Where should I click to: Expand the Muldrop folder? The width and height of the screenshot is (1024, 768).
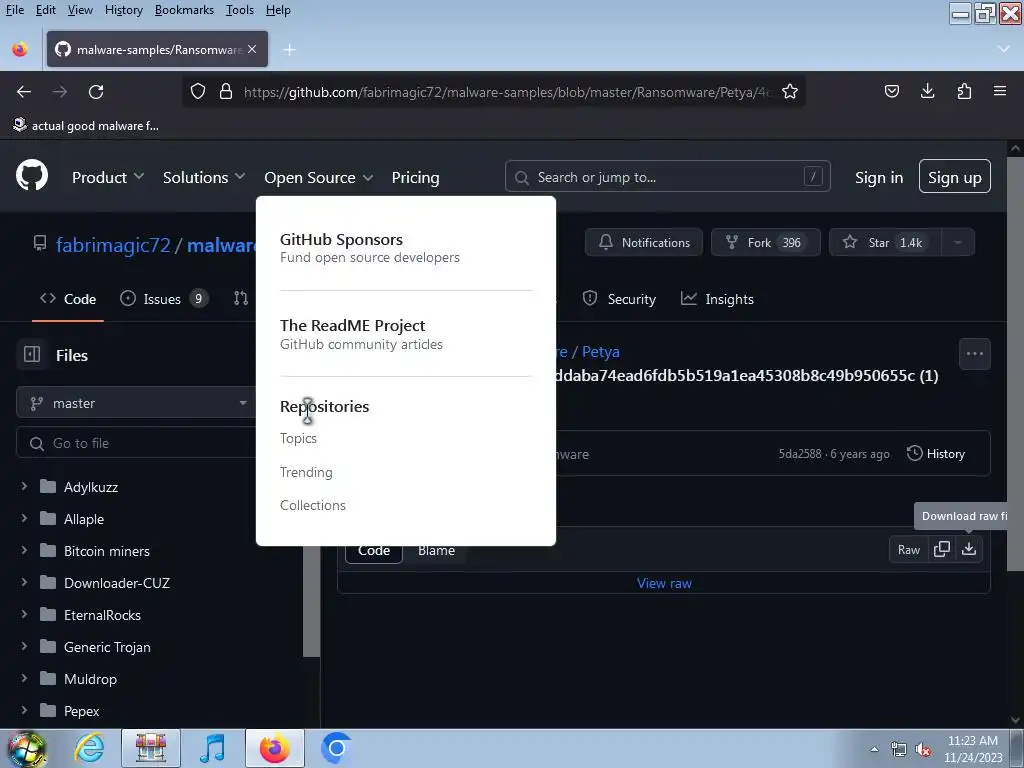pos(24,679)
